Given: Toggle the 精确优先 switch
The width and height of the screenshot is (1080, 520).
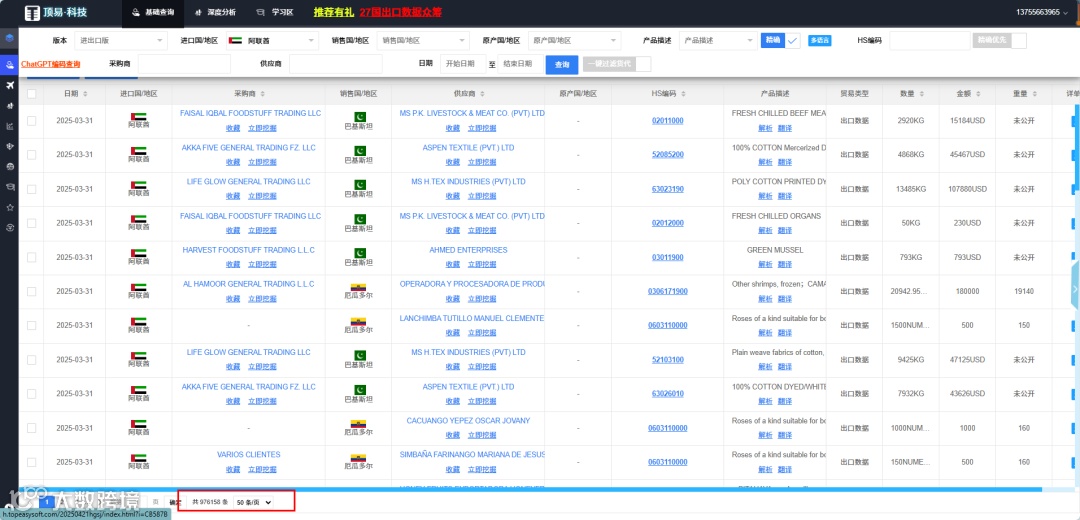Looking at the screenshot, I should 999,41.
